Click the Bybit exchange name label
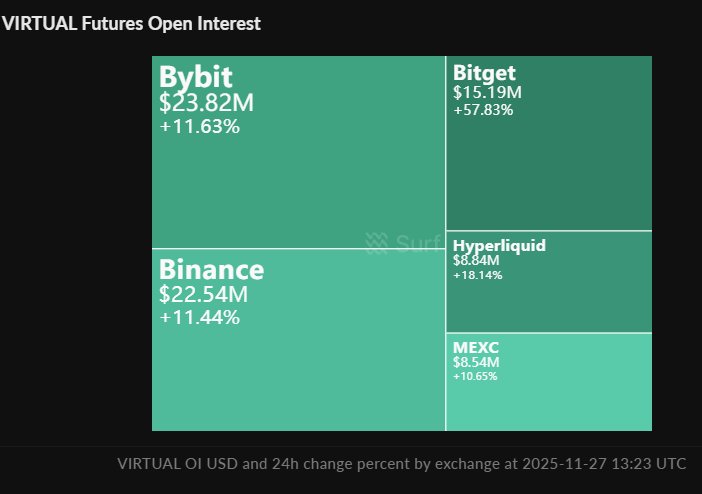This screenshot has height=494, width=702. pos(195,77)
